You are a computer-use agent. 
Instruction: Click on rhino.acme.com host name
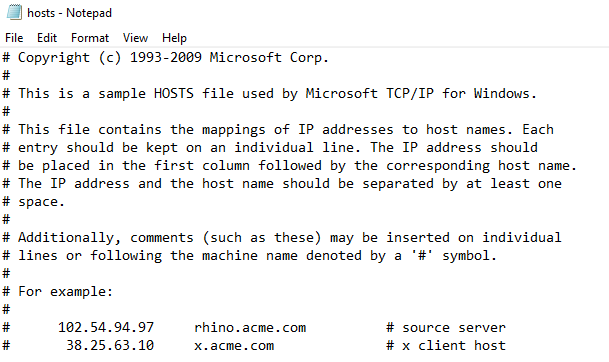tap(250, 327)
